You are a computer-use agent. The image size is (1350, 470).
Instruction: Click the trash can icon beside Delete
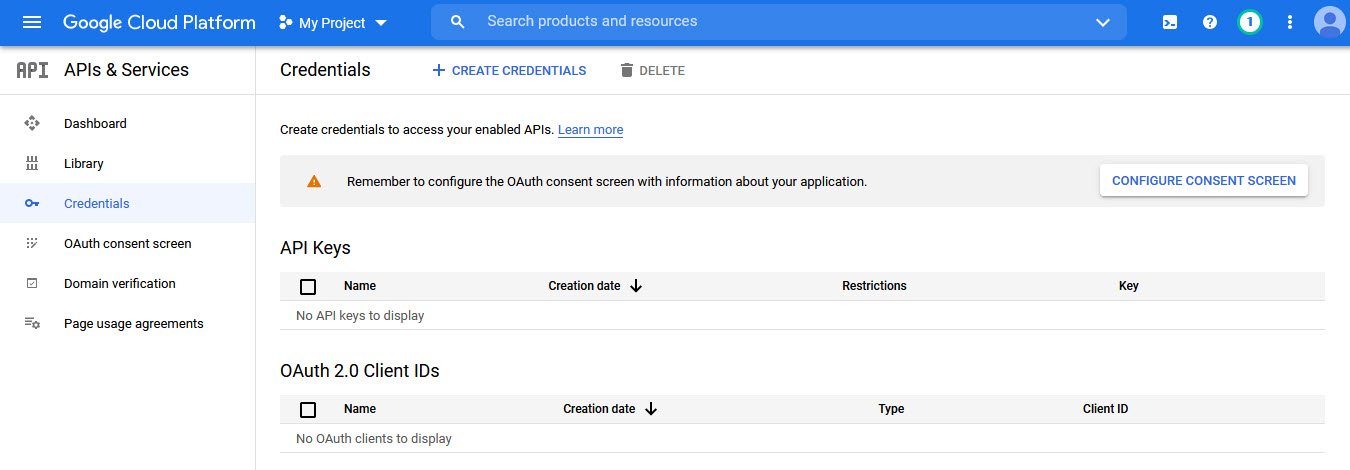click(x=627, y=70)
